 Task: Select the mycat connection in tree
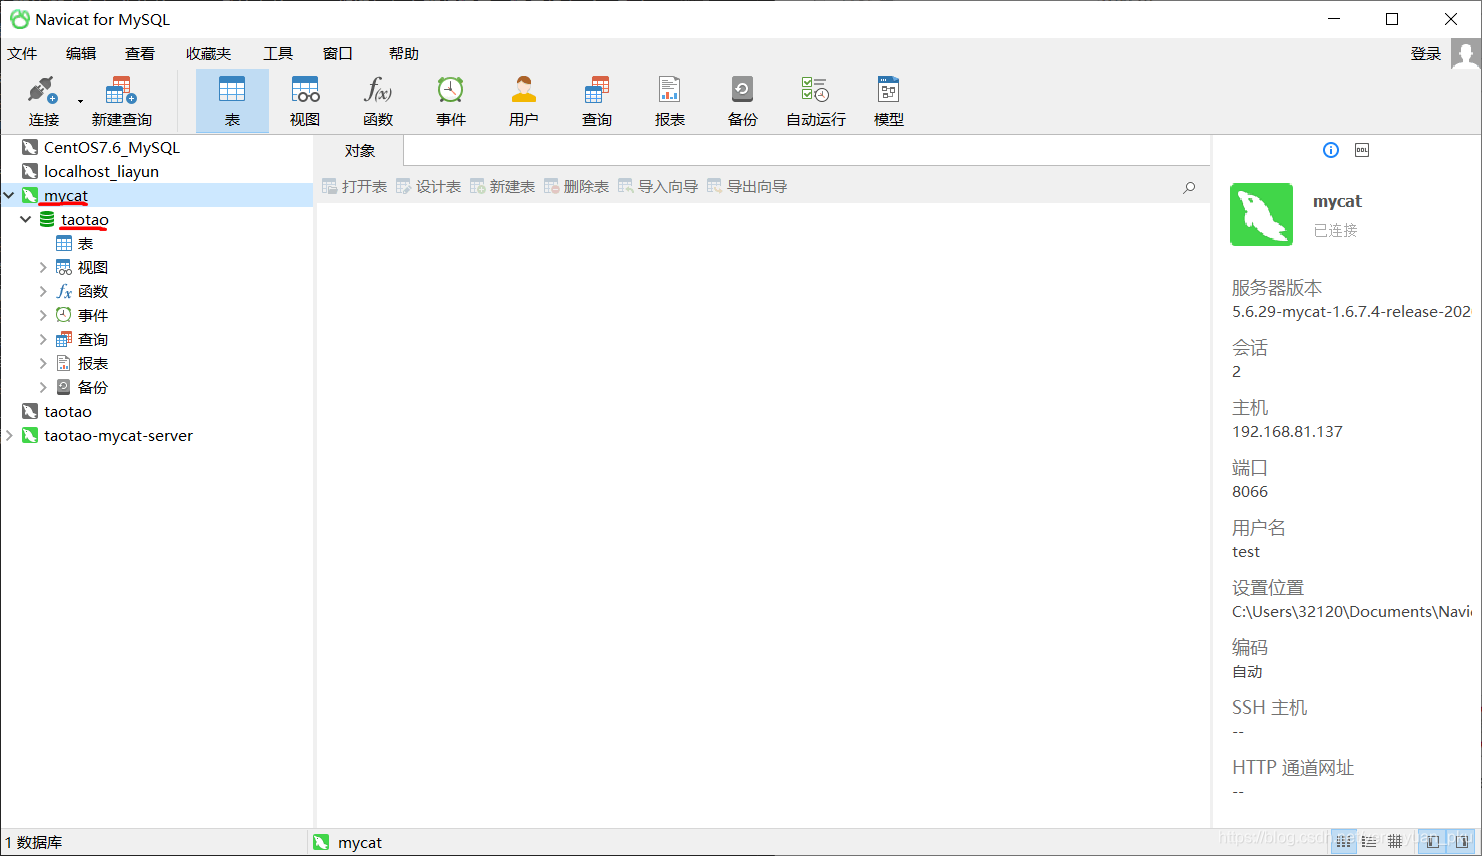click(66, 195)
